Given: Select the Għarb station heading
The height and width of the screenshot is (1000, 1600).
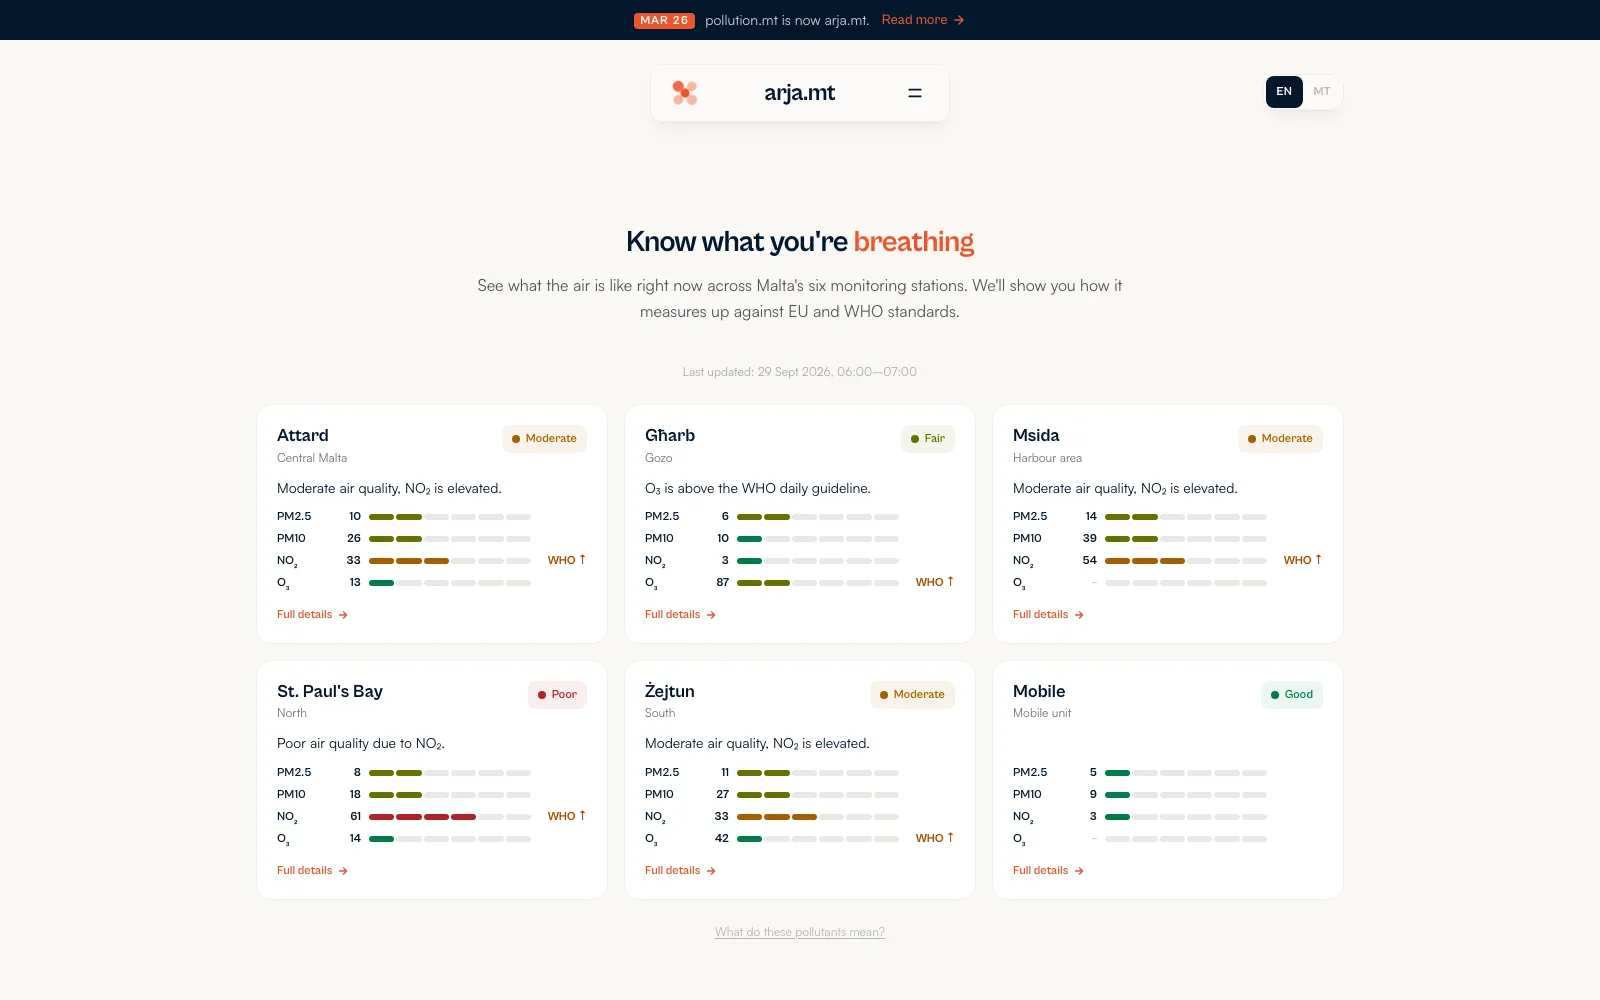Looking at the screenshot, I should [670, 435].
